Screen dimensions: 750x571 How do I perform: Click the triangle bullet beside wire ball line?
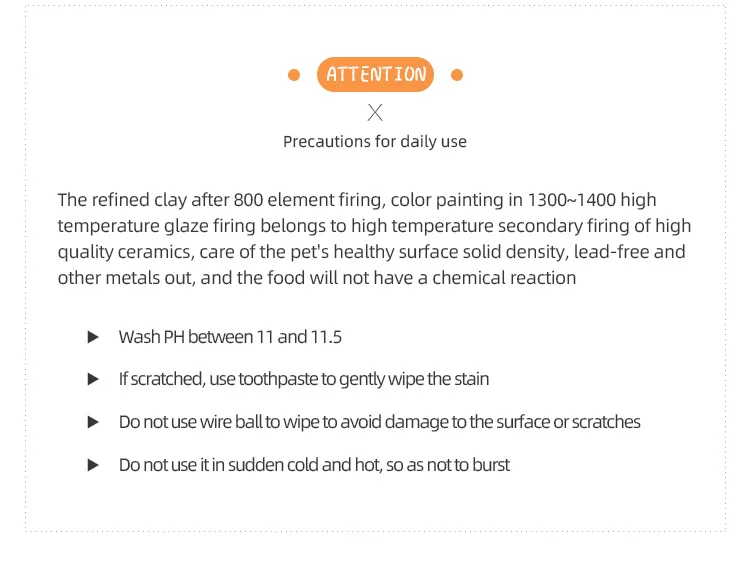pyautogui.click(x=93, y=422)
